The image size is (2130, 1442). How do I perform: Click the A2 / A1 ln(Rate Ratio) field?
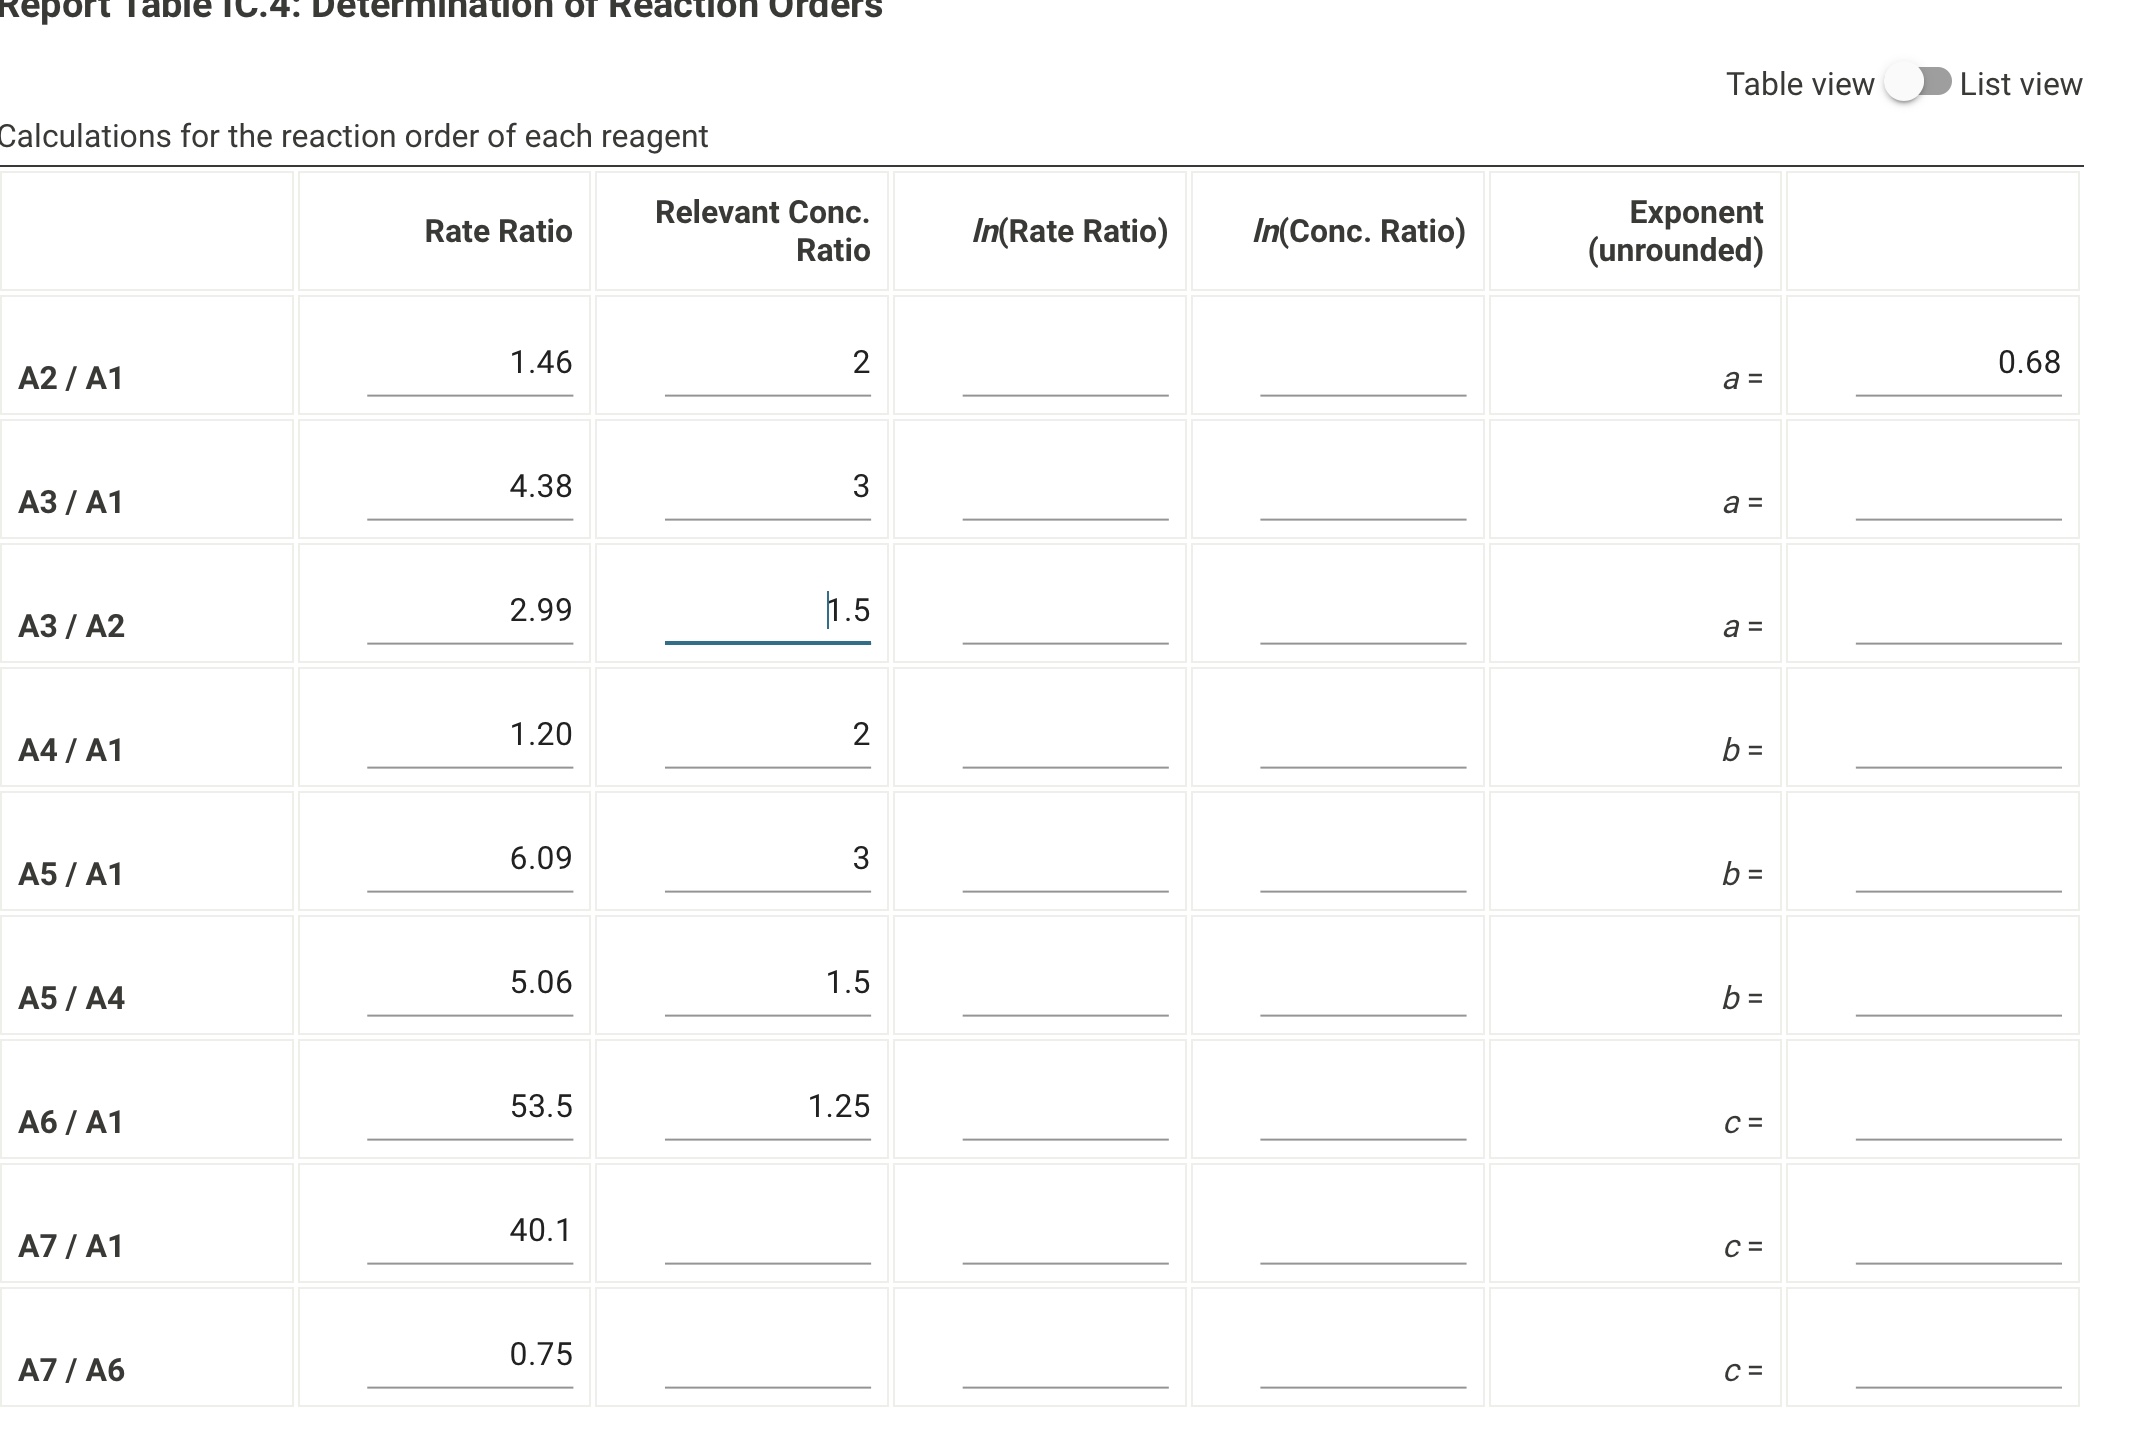[1066, 363]
